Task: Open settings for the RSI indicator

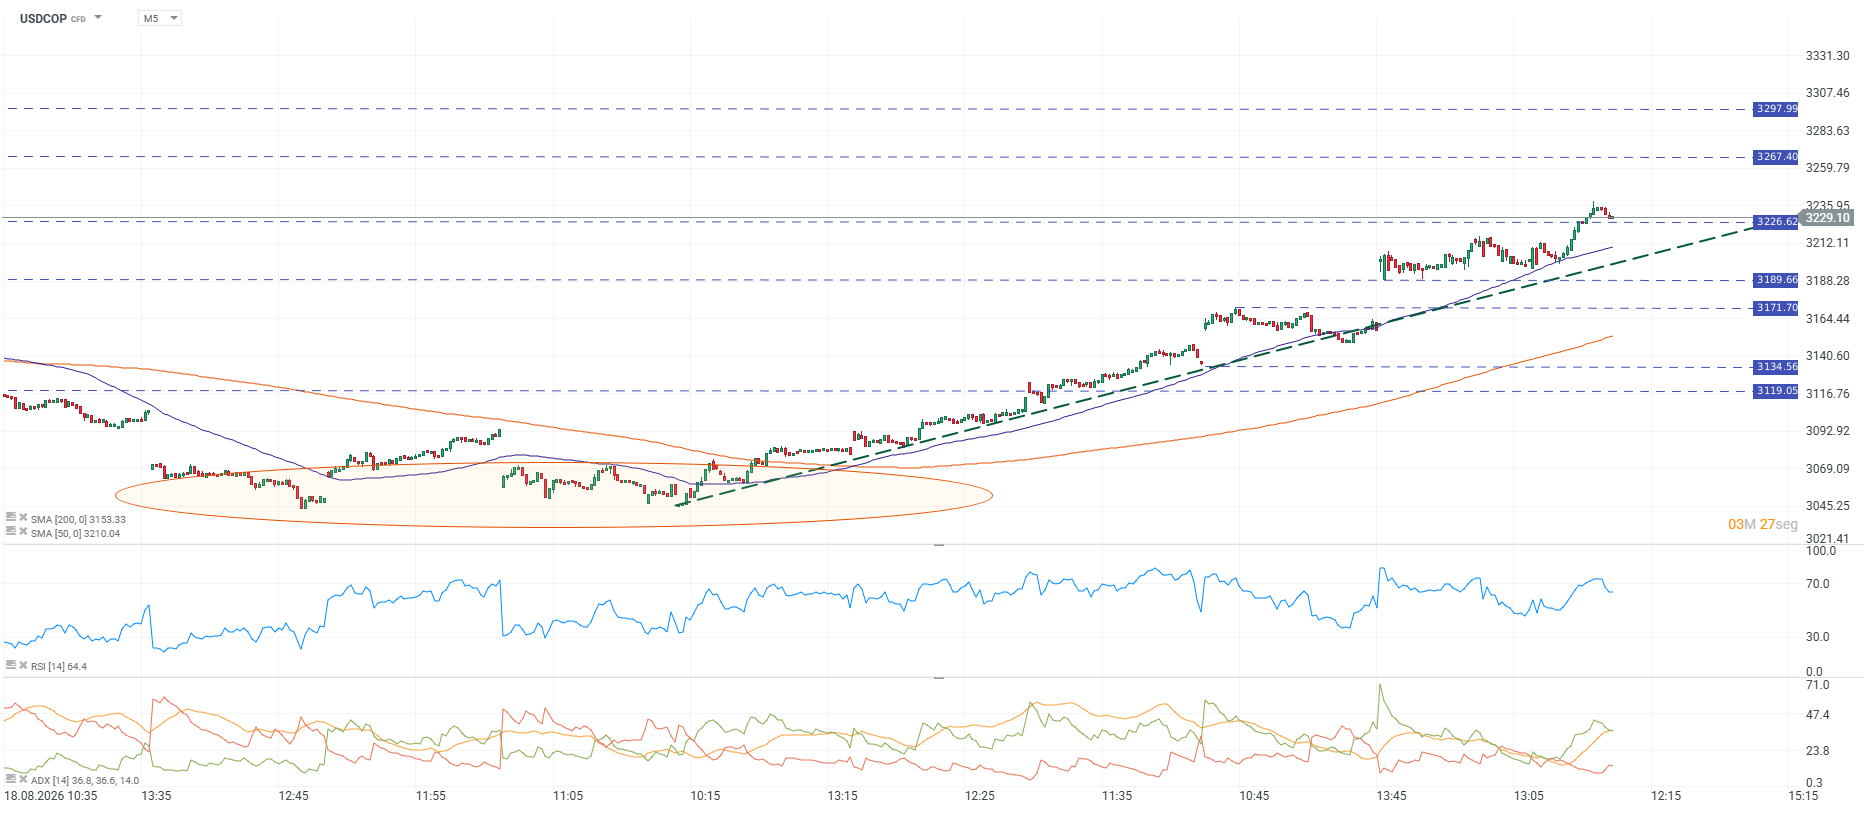Action: (11, 664)
